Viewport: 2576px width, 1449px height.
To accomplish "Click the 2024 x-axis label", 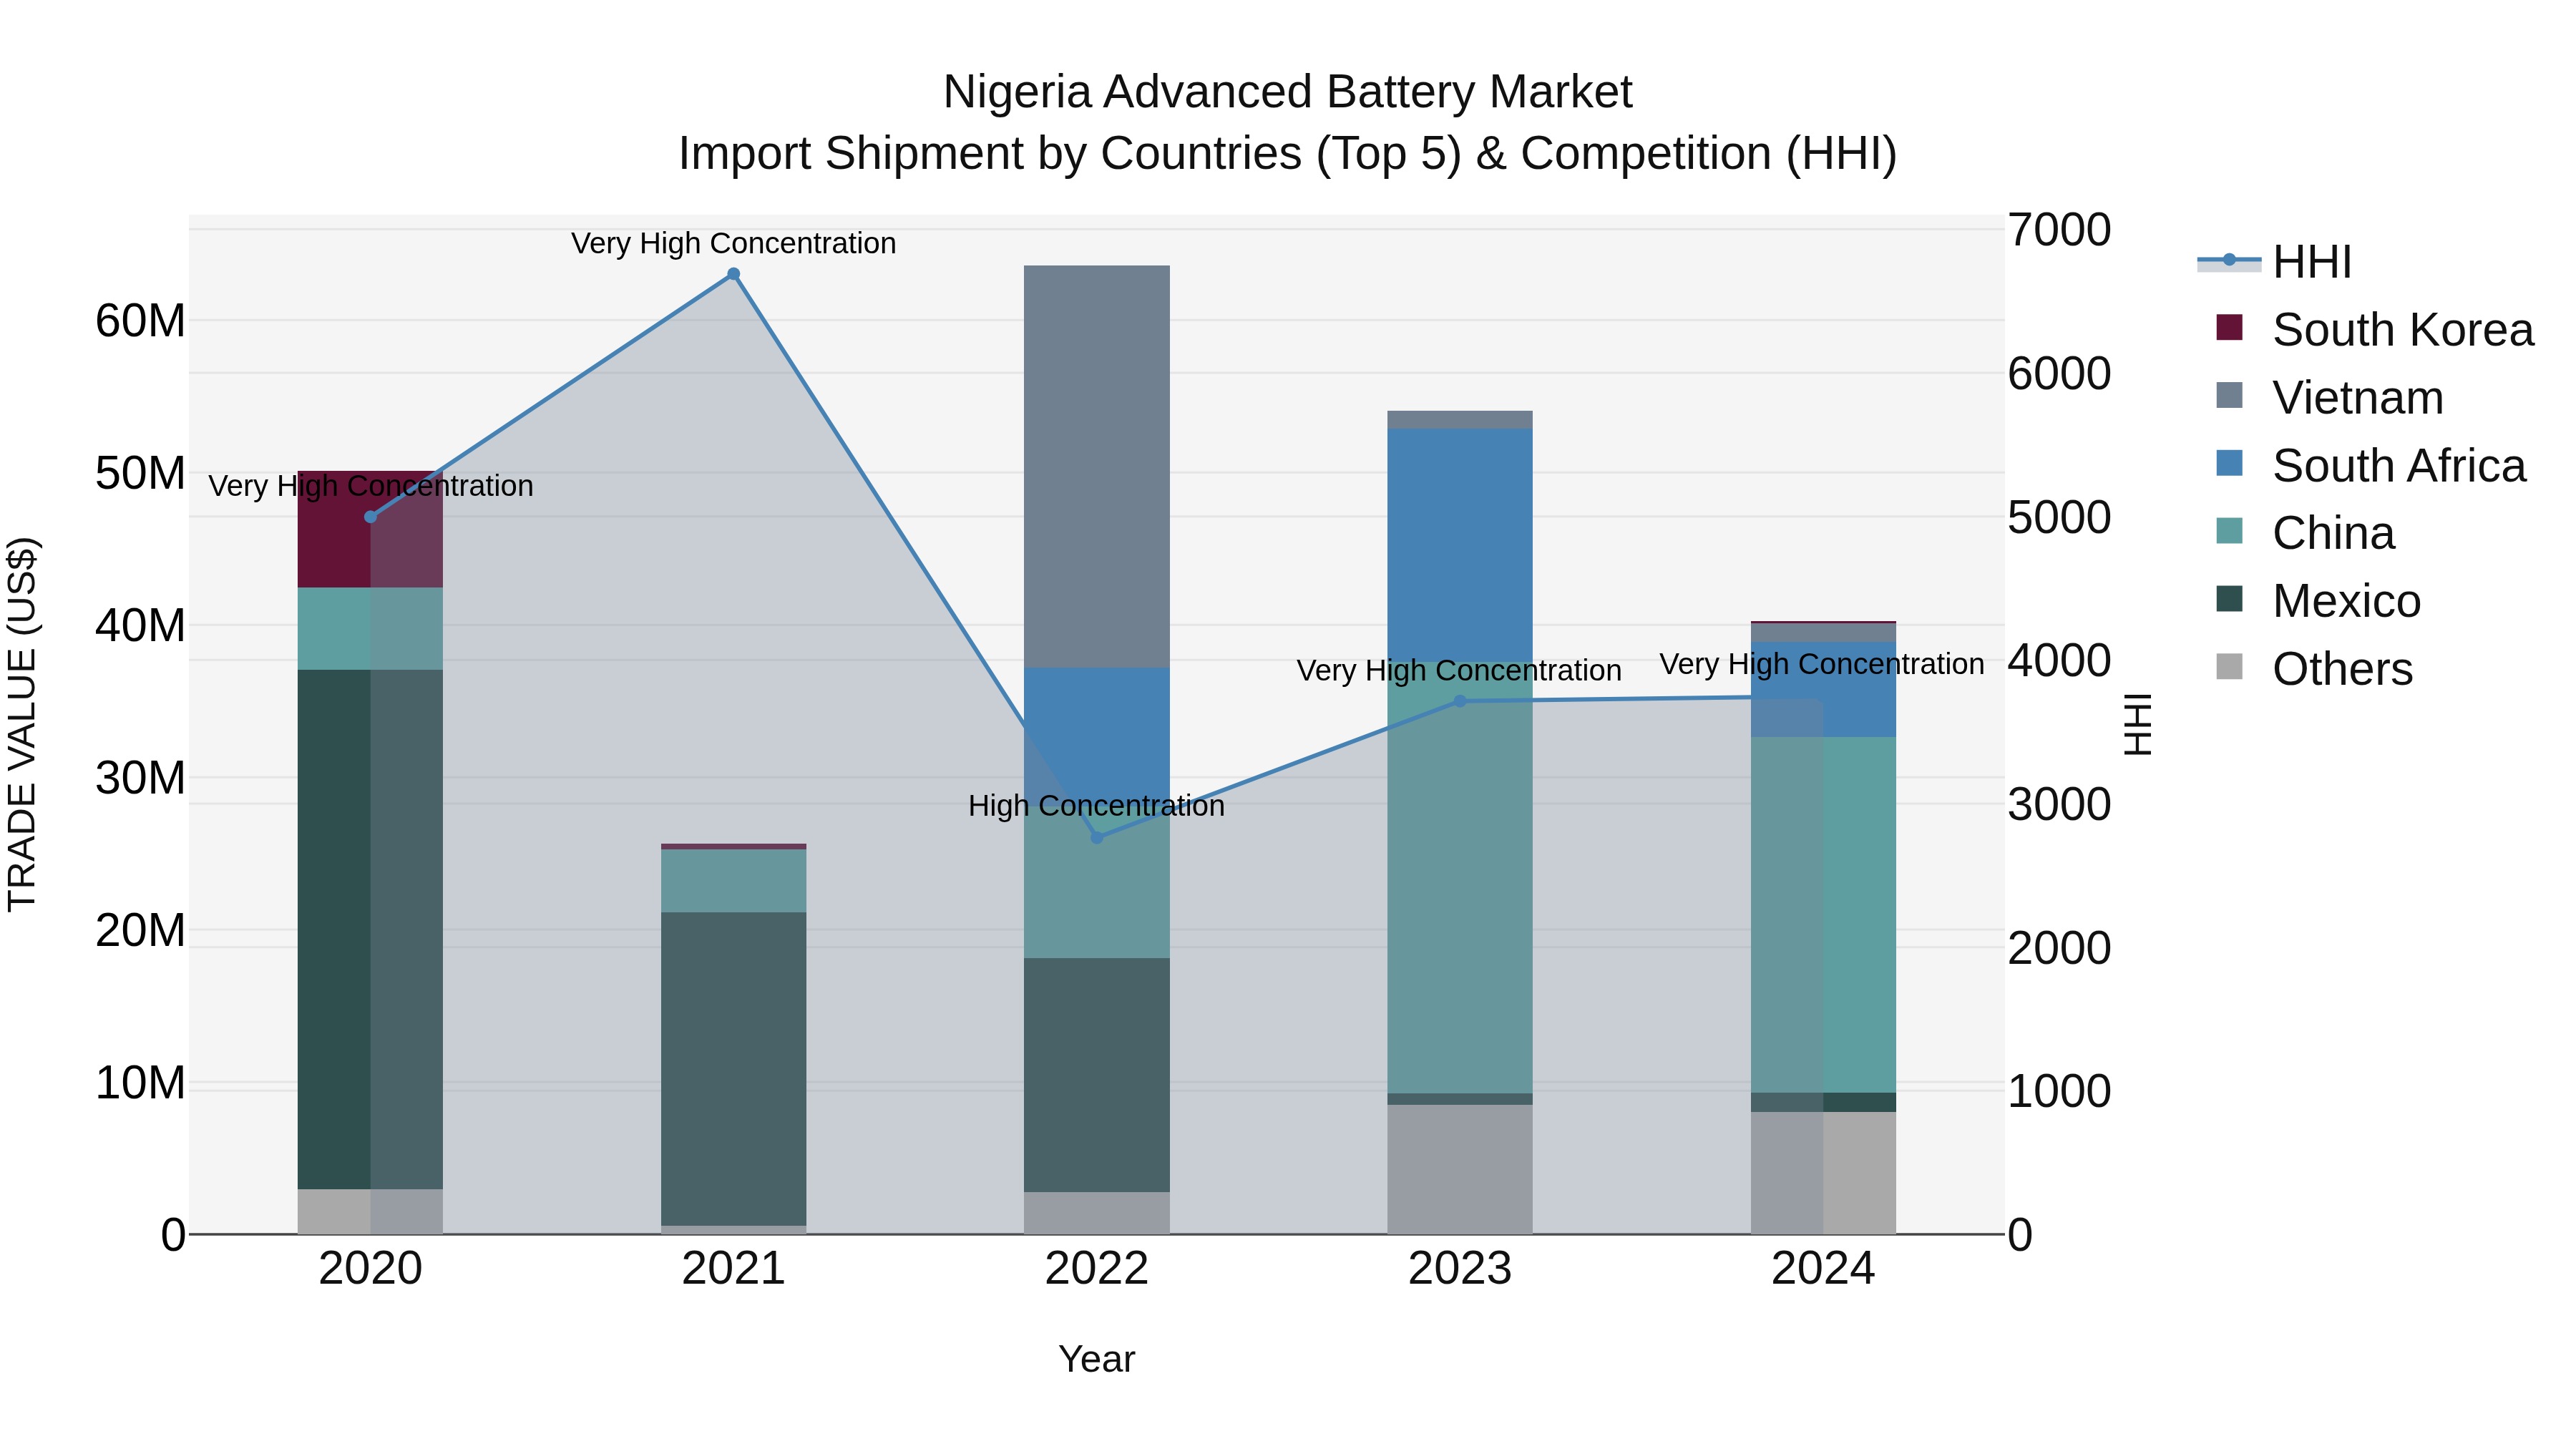I will point(1823,1269).
